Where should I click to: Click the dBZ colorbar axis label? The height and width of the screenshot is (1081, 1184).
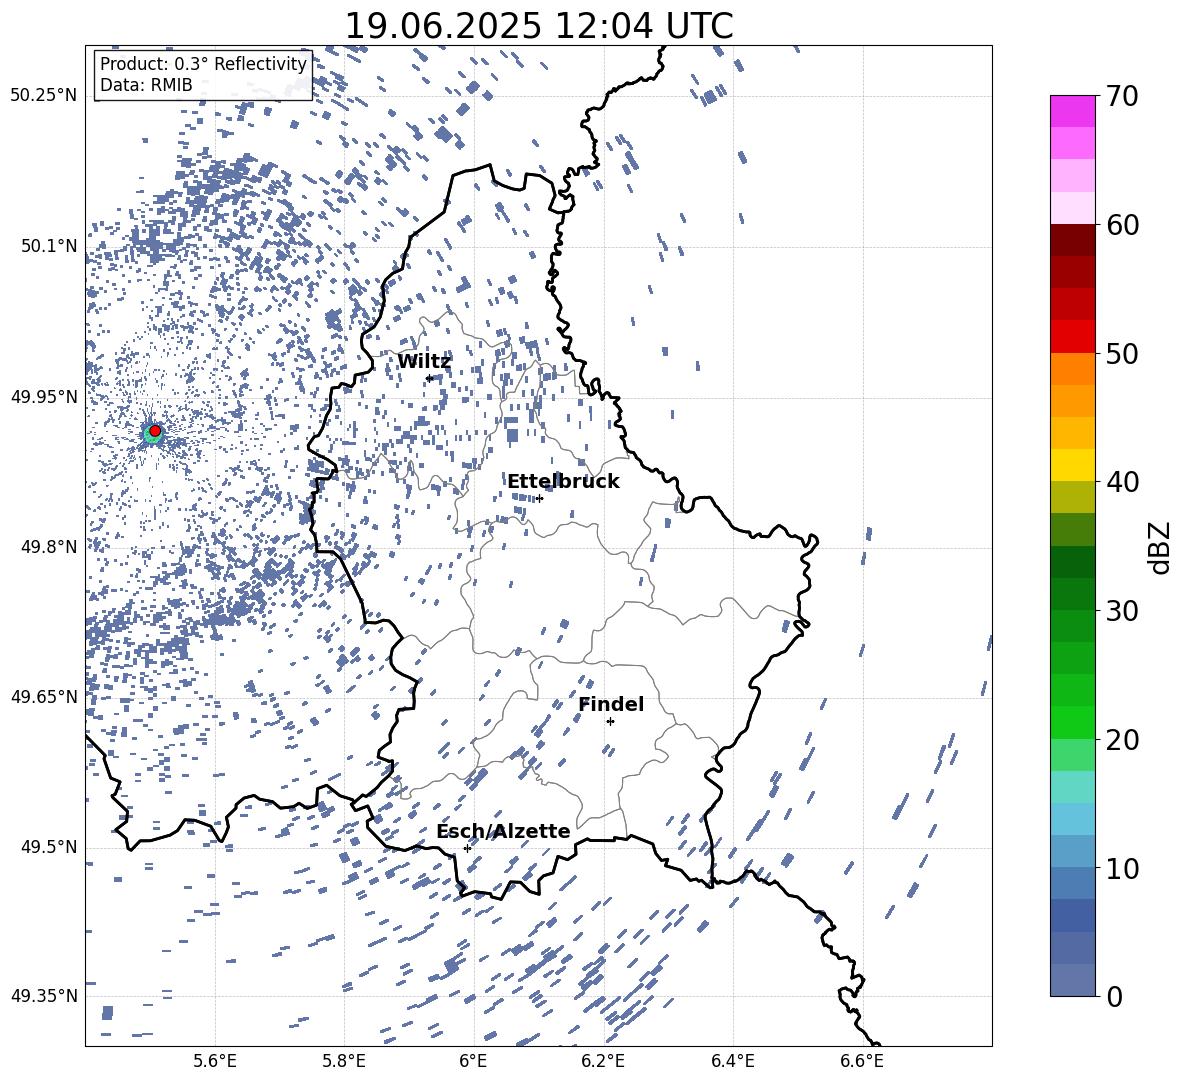pos(1160,547)
